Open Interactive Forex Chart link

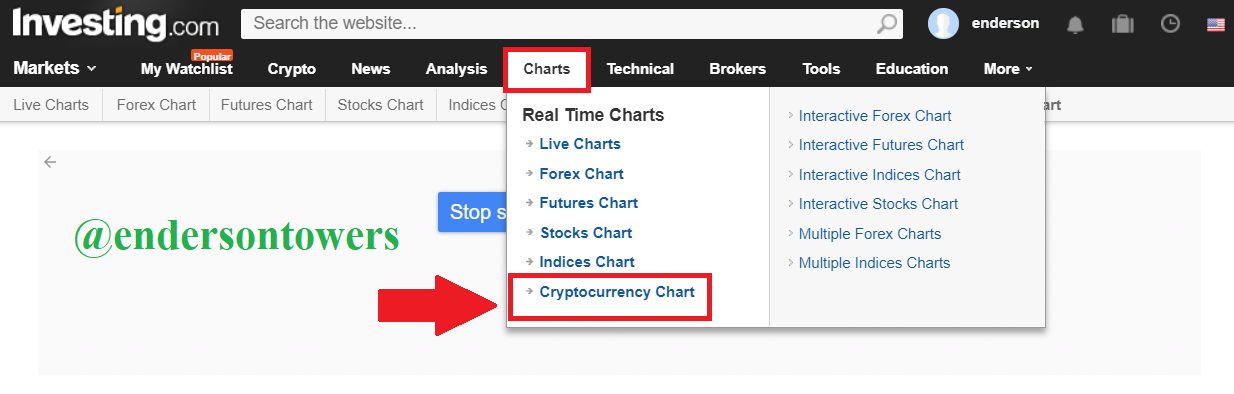[x=875, y=116]
